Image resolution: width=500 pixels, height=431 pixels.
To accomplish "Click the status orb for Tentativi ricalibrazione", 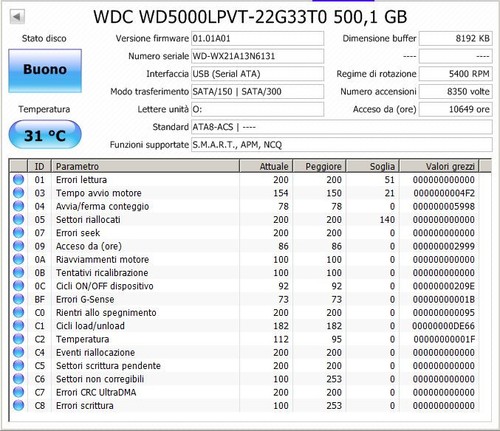I will (x=19, y=272).
